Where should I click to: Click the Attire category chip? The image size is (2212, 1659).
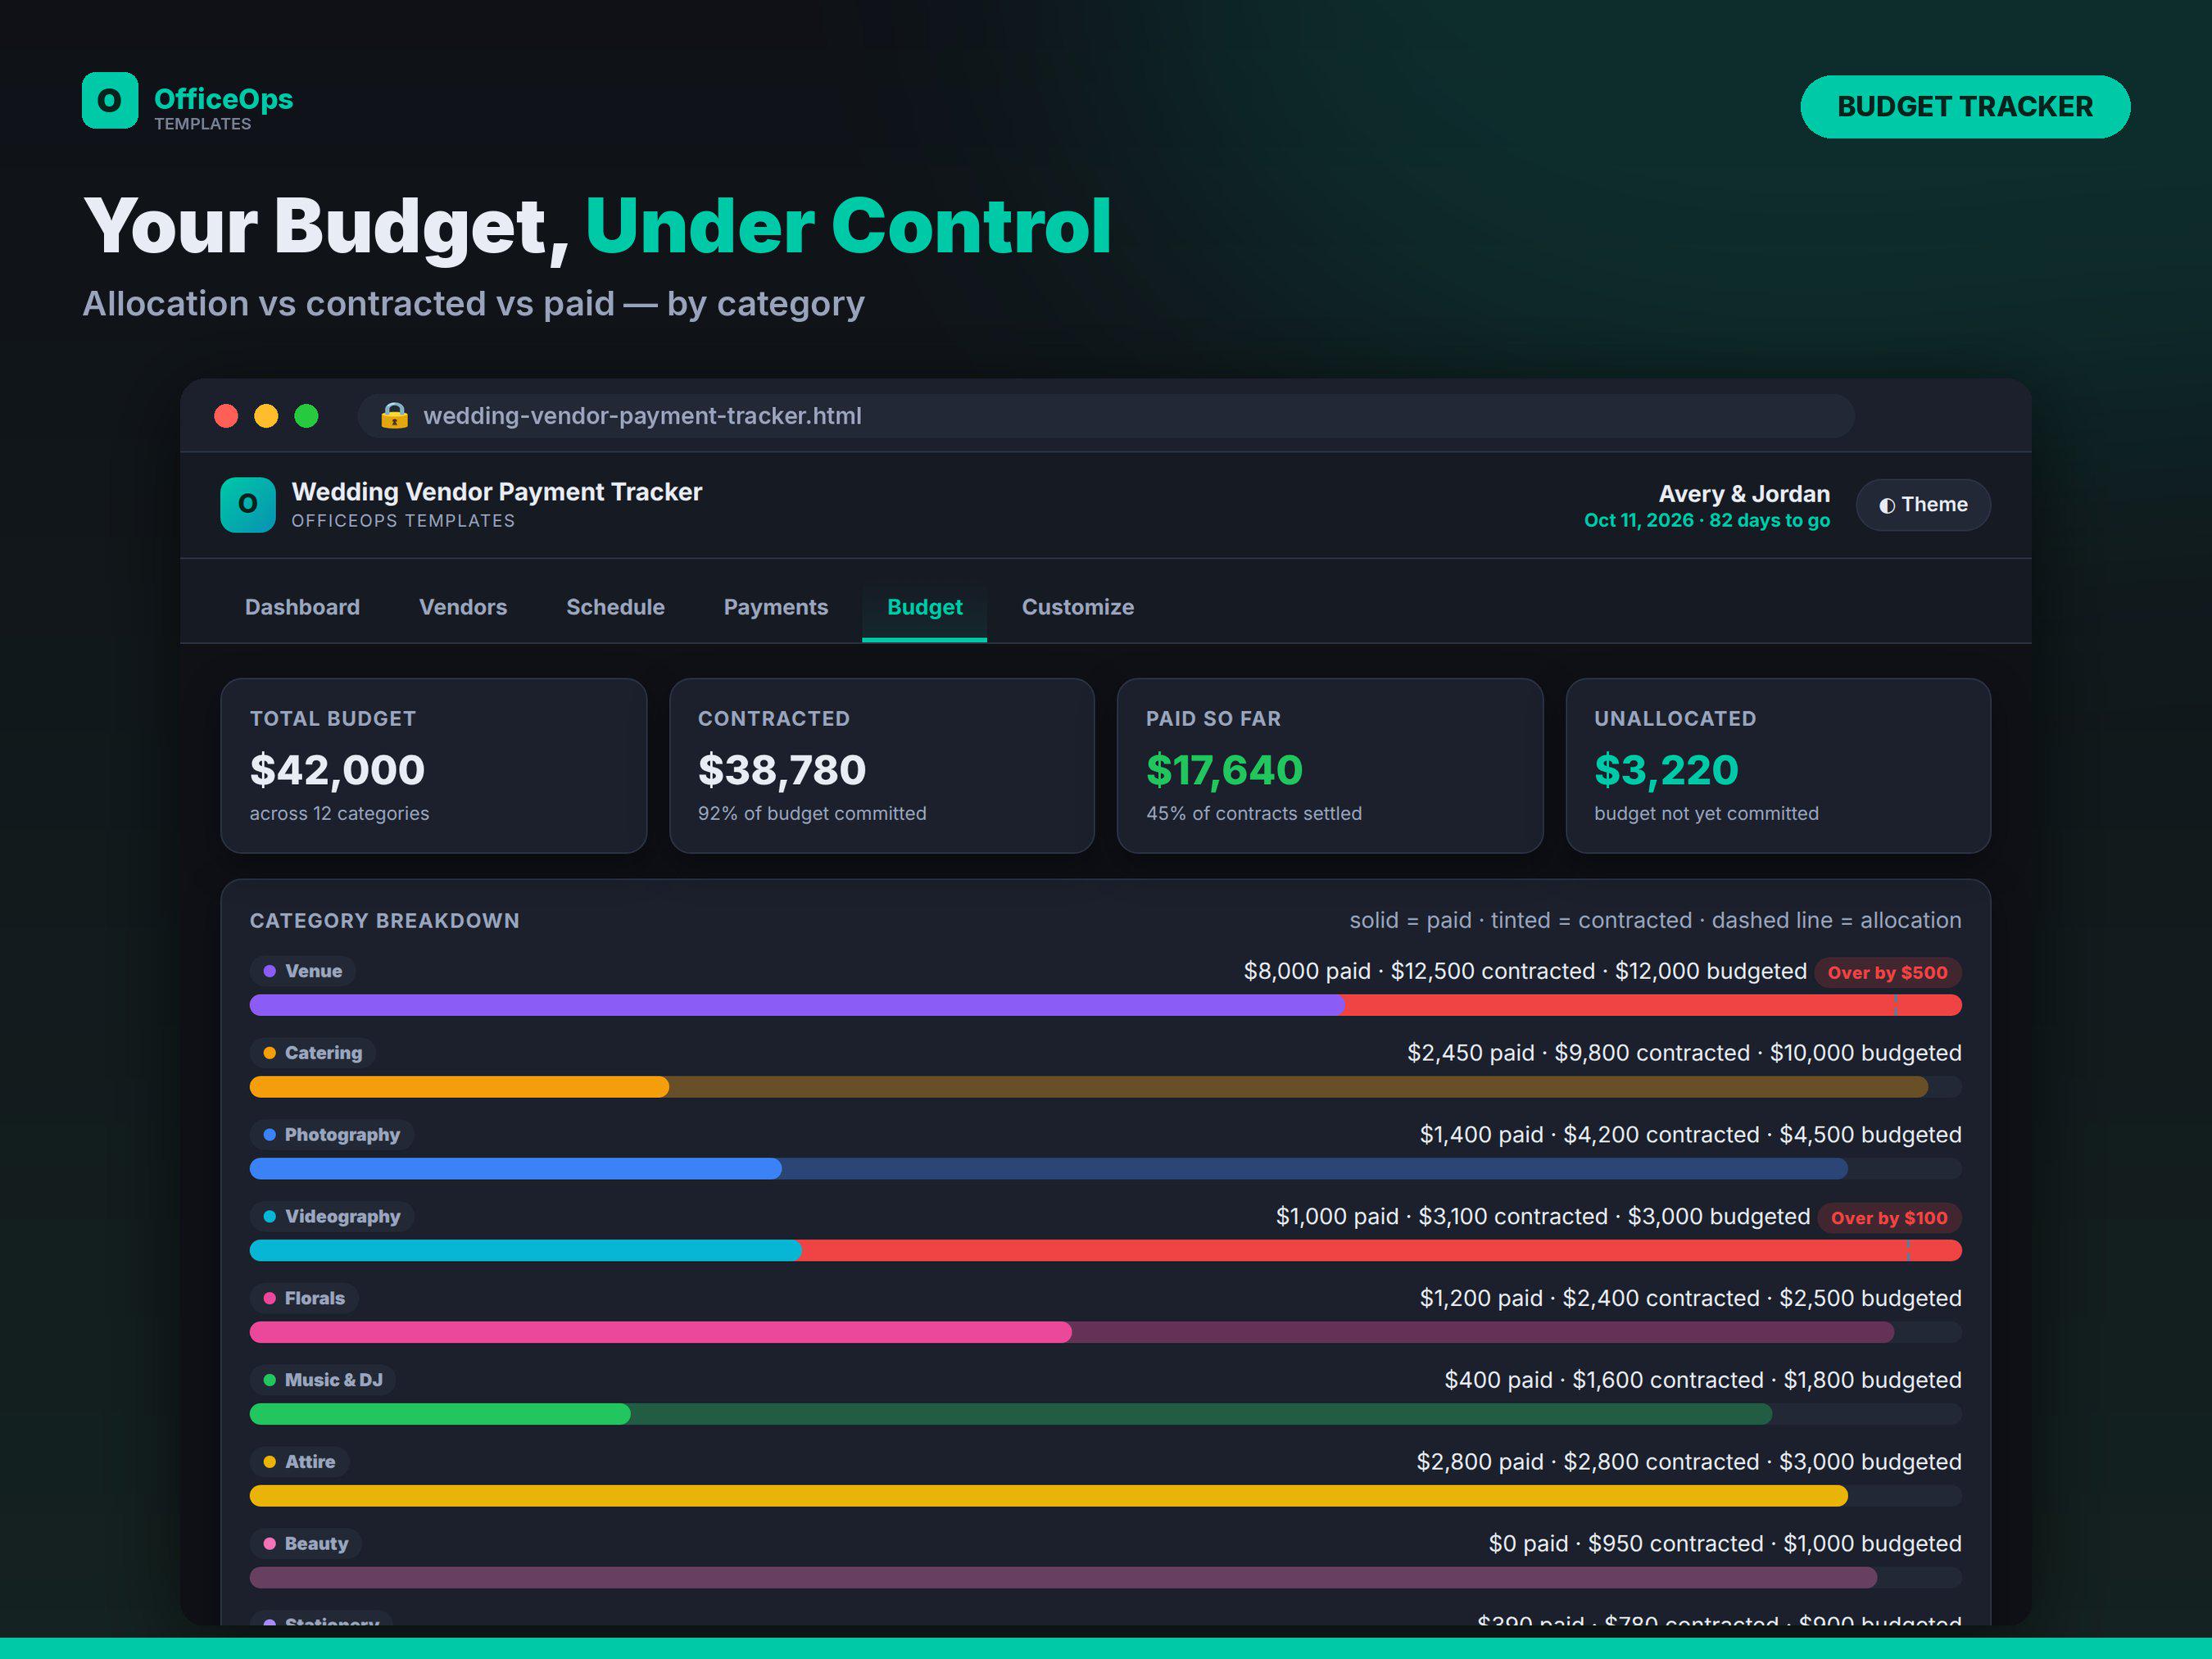pyautogui.click(x=300, y=1462)
